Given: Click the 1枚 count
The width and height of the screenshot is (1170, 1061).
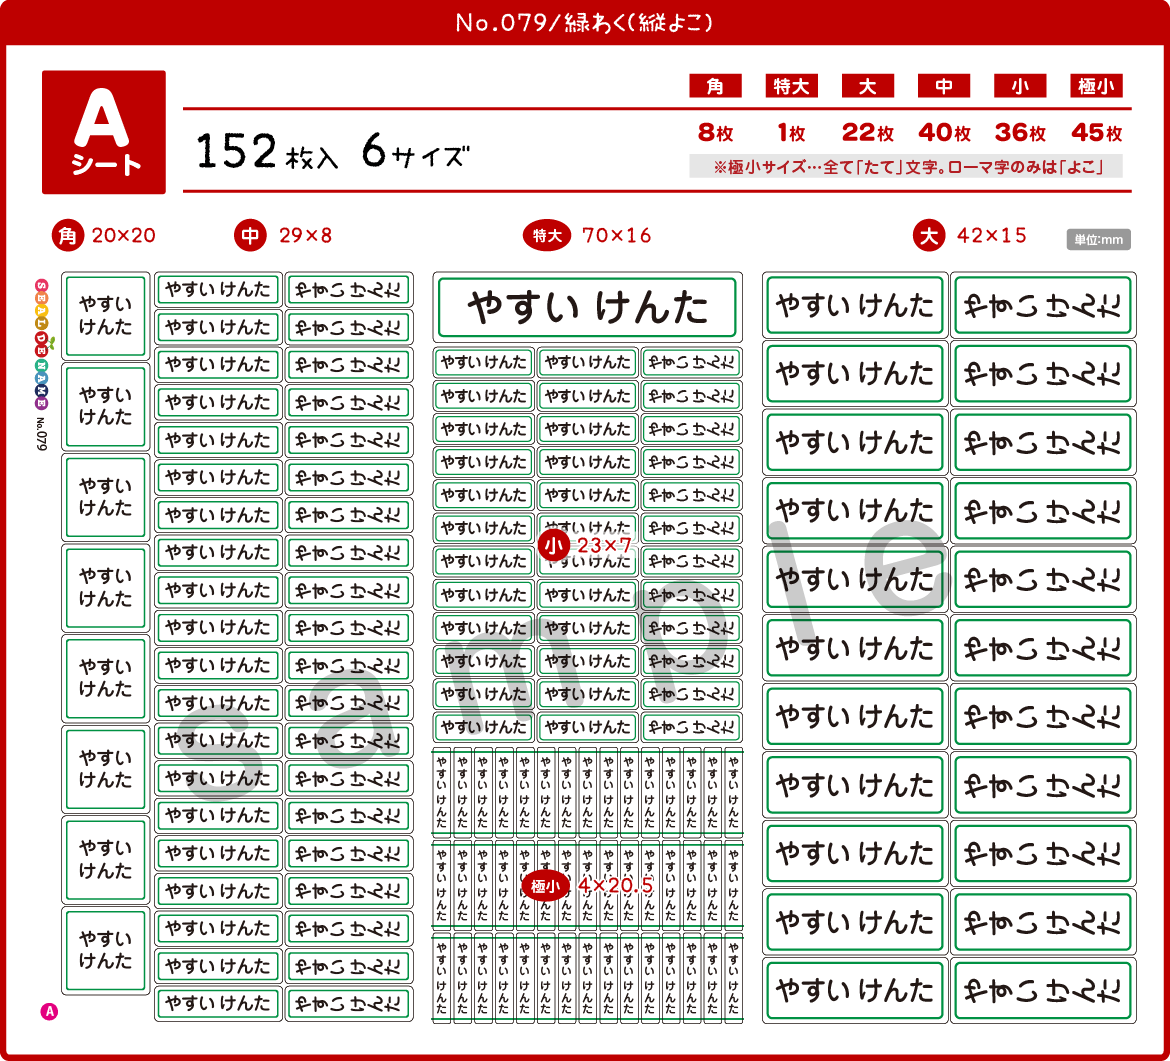Looking at the screenshot, I should click(792, 133).
